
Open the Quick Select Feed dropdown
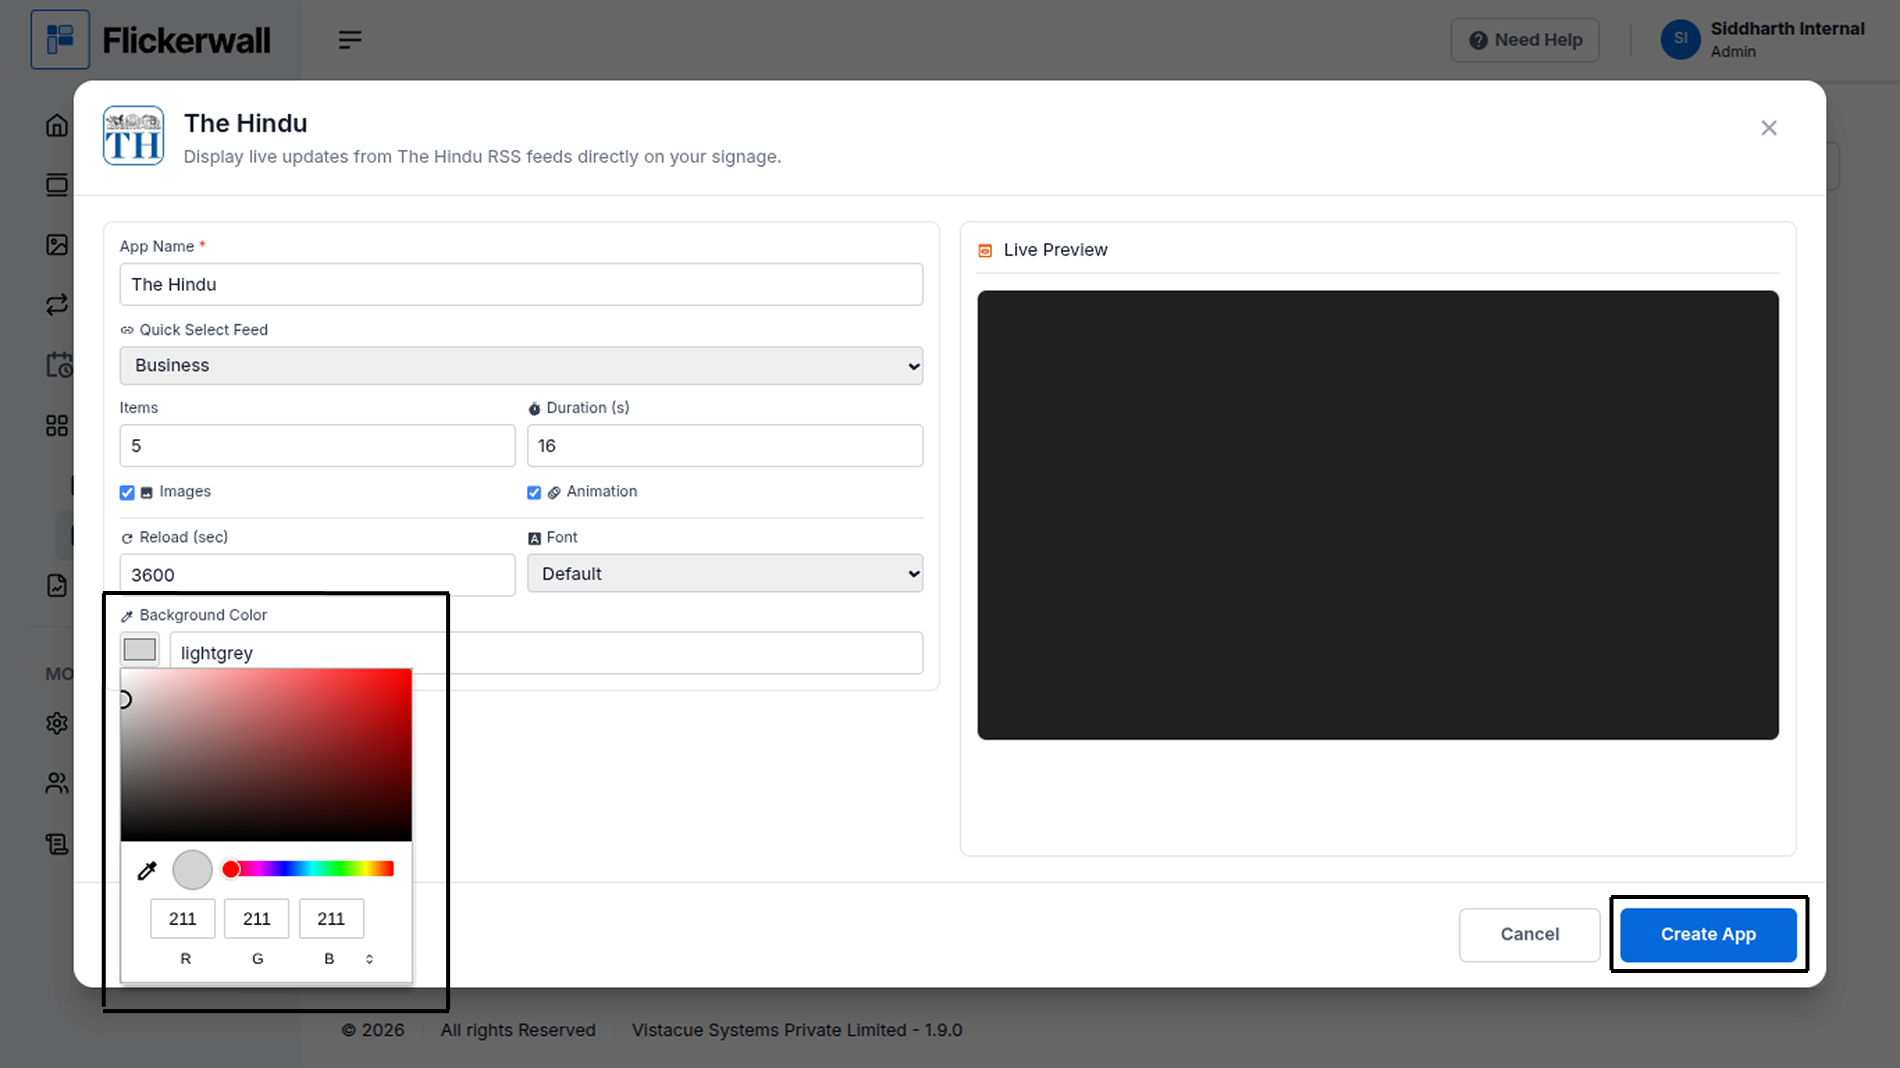(521, 366)
